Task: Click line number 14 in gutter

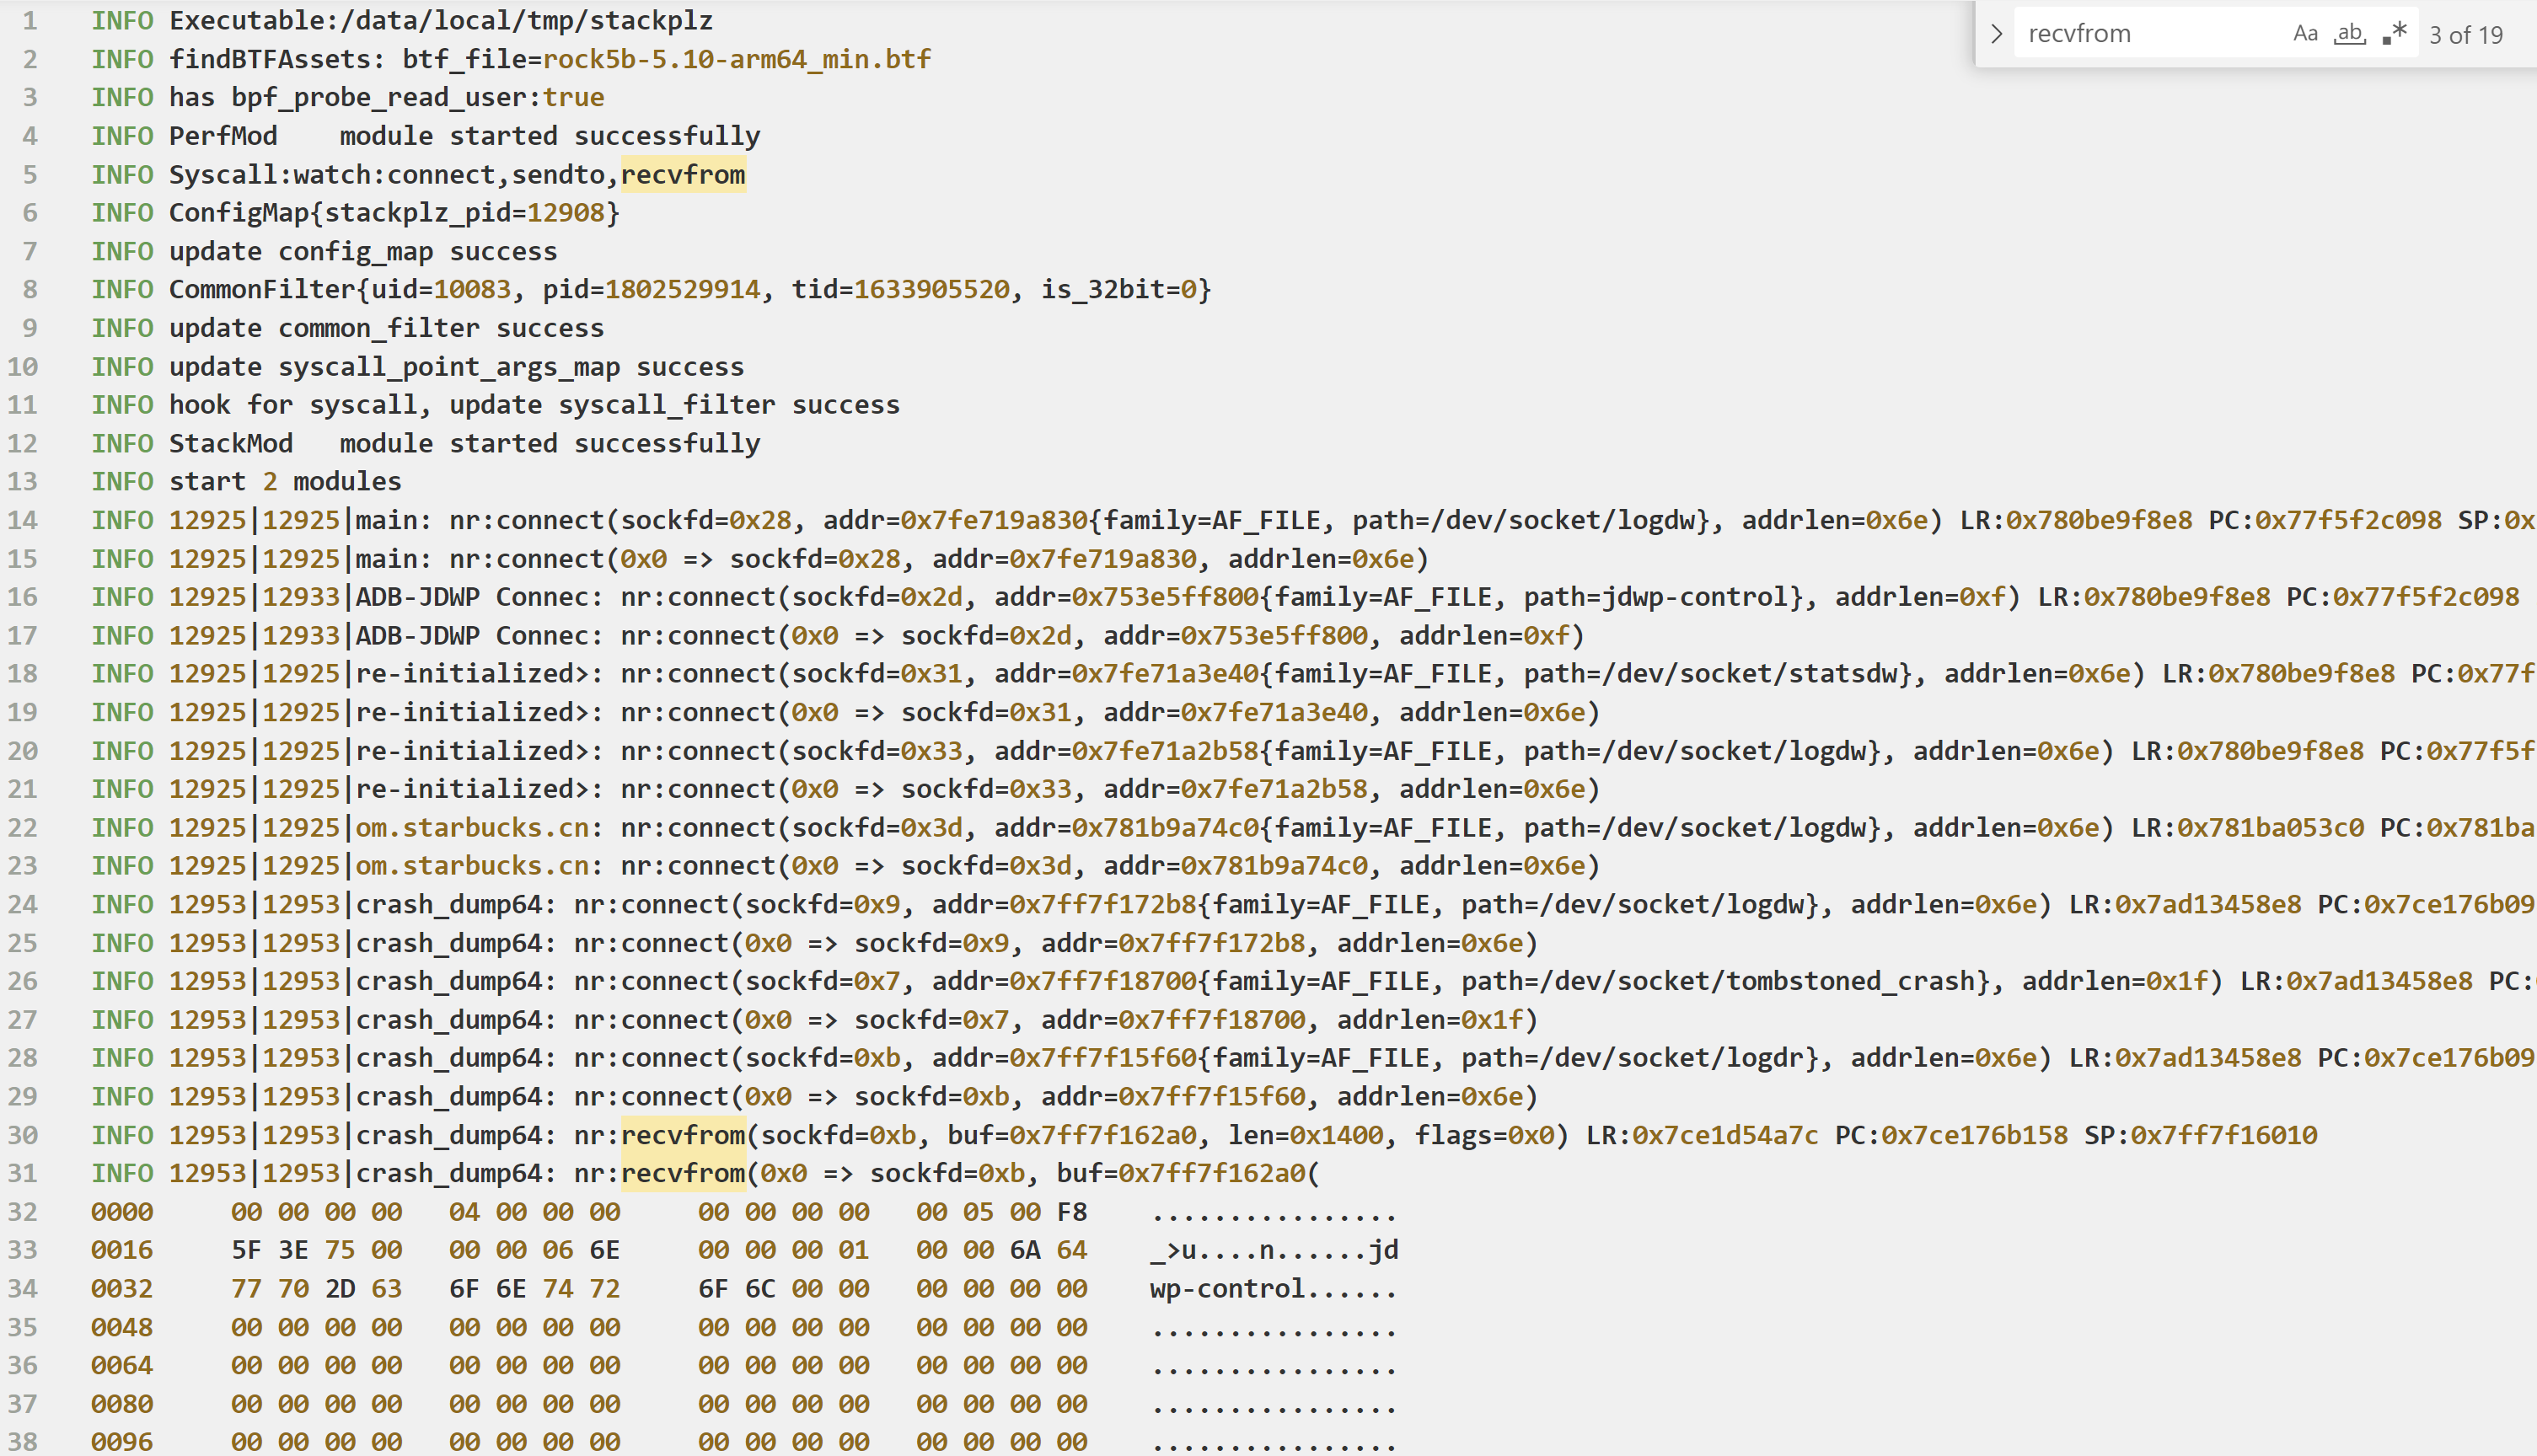Action: pyautogui.click(x=24, y=520)
